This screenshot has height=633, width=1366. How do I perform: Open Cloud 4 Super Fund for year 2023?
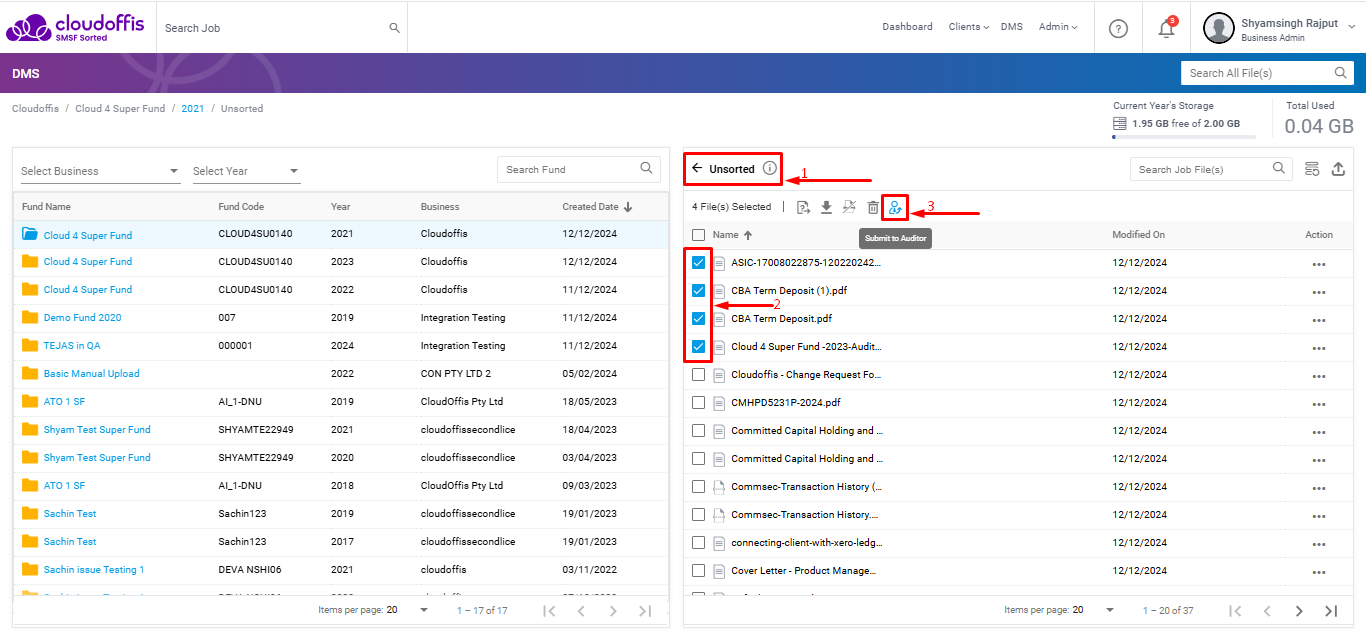click(x=88, y=262)
